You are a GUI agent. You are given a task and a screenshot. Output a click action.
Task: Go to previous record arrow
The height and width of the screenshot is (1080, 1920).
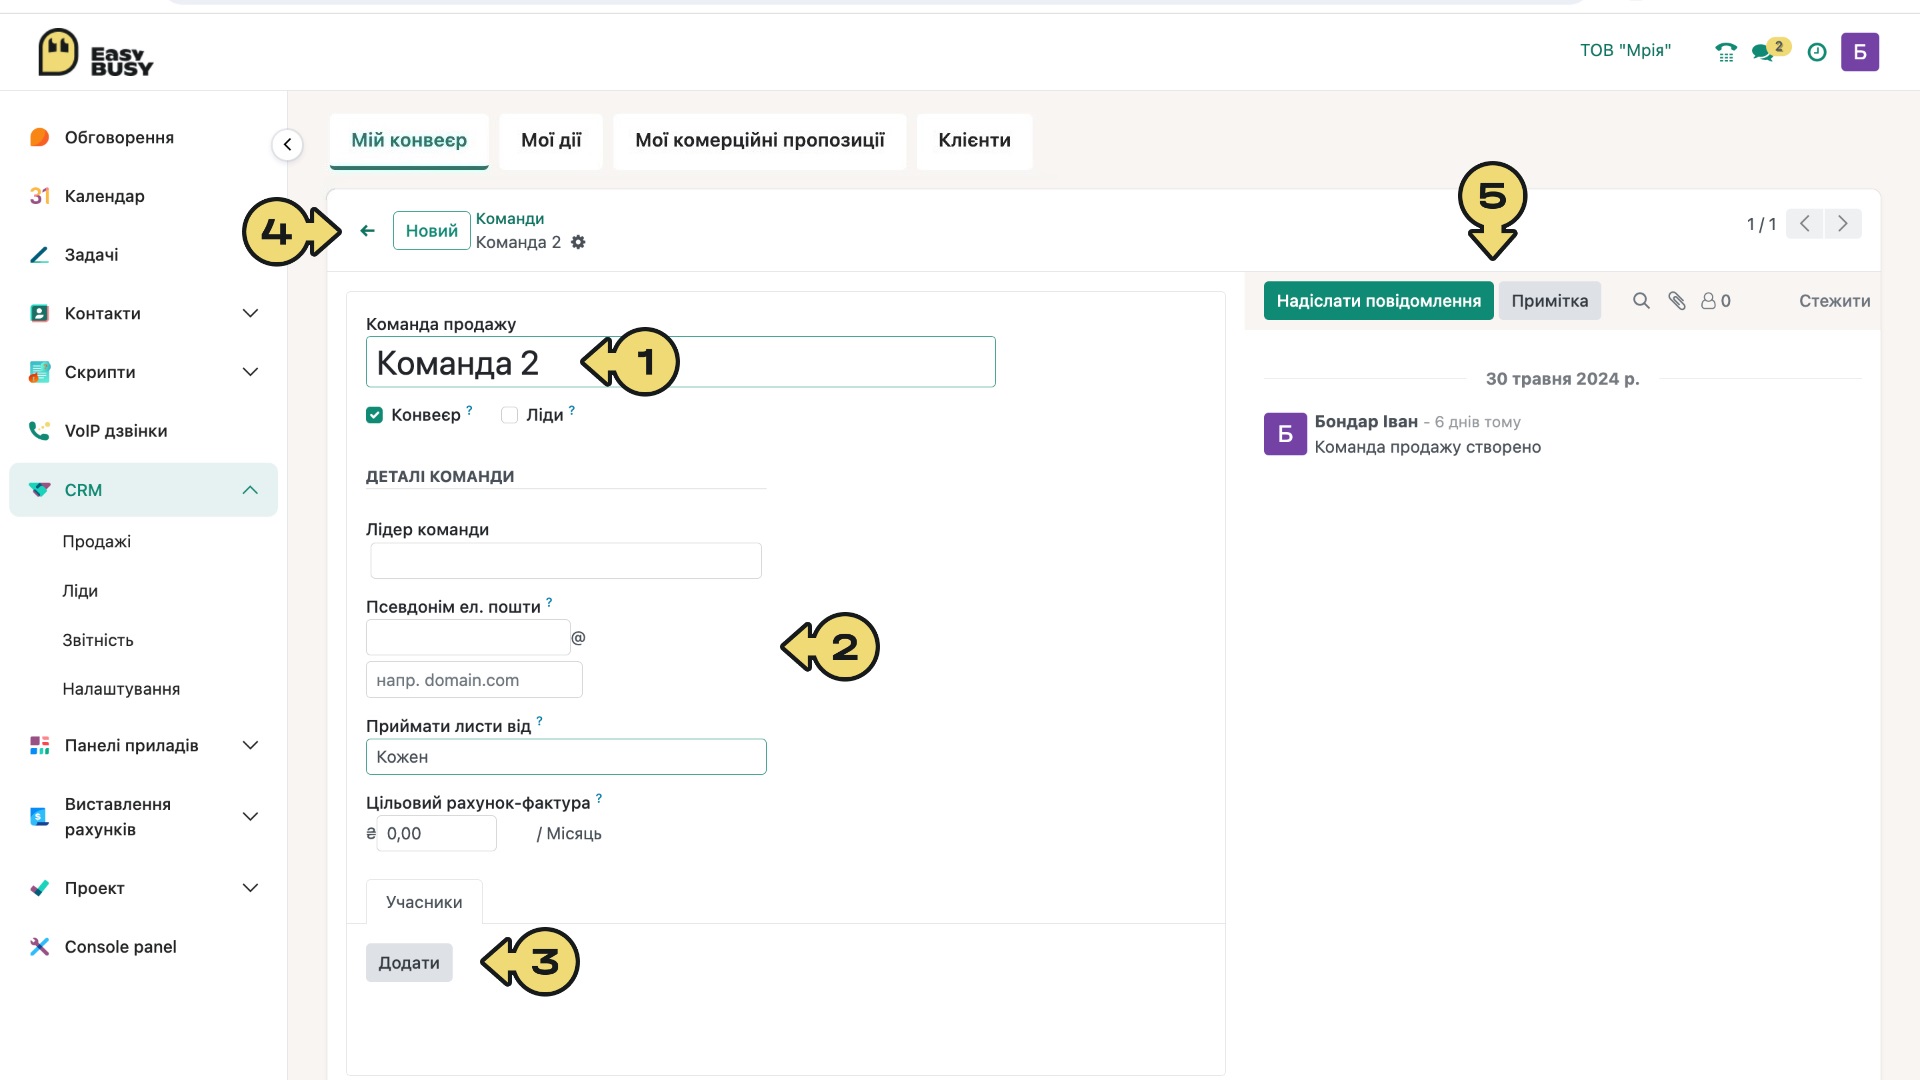[1805, 224]
